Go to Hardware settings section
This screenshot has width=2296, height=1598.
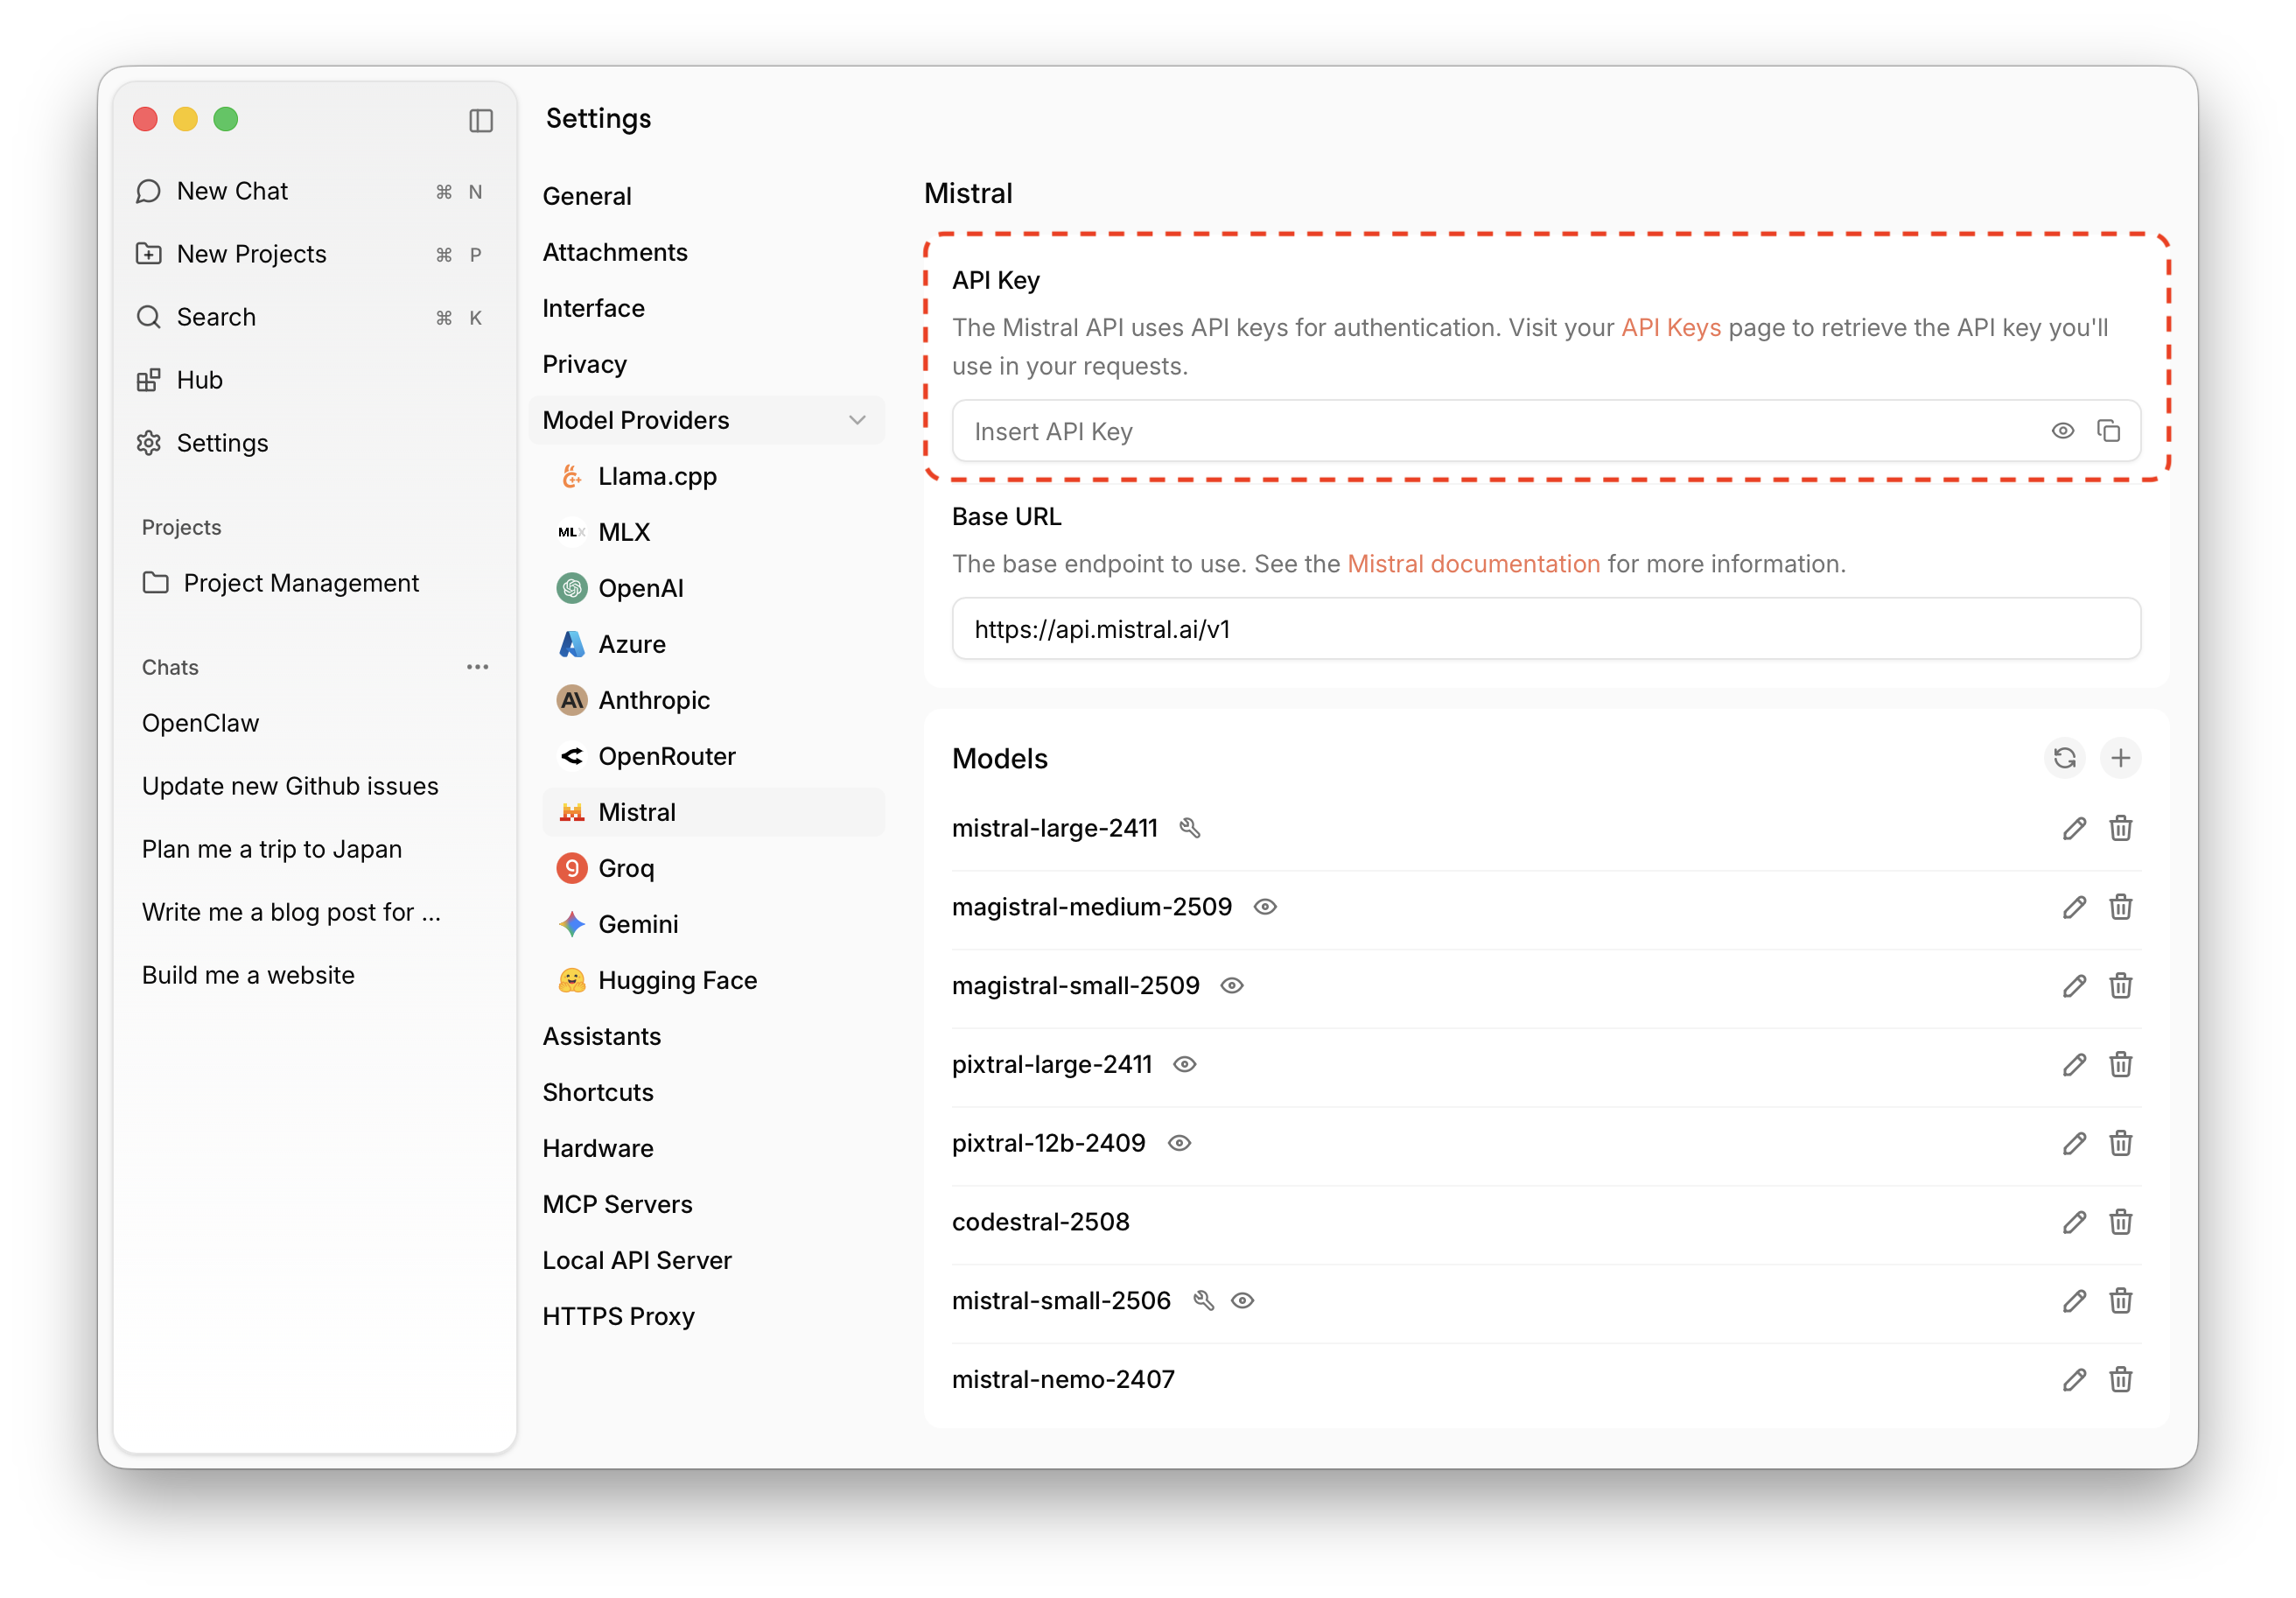coord(598,1148)
